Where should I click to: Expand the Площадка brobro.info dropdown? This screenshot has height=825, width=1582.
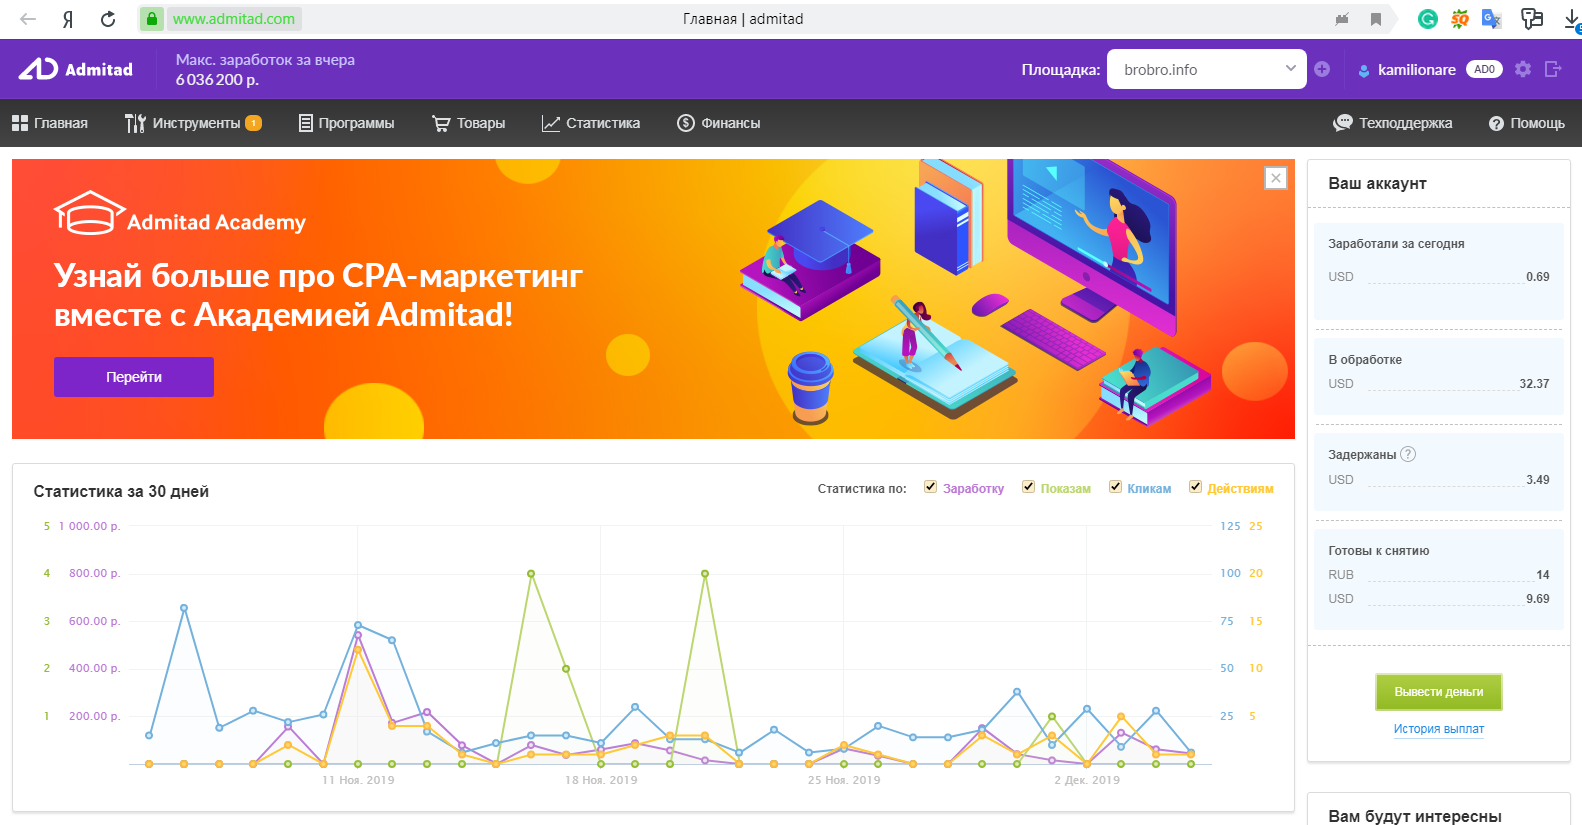coord(1207,69)
